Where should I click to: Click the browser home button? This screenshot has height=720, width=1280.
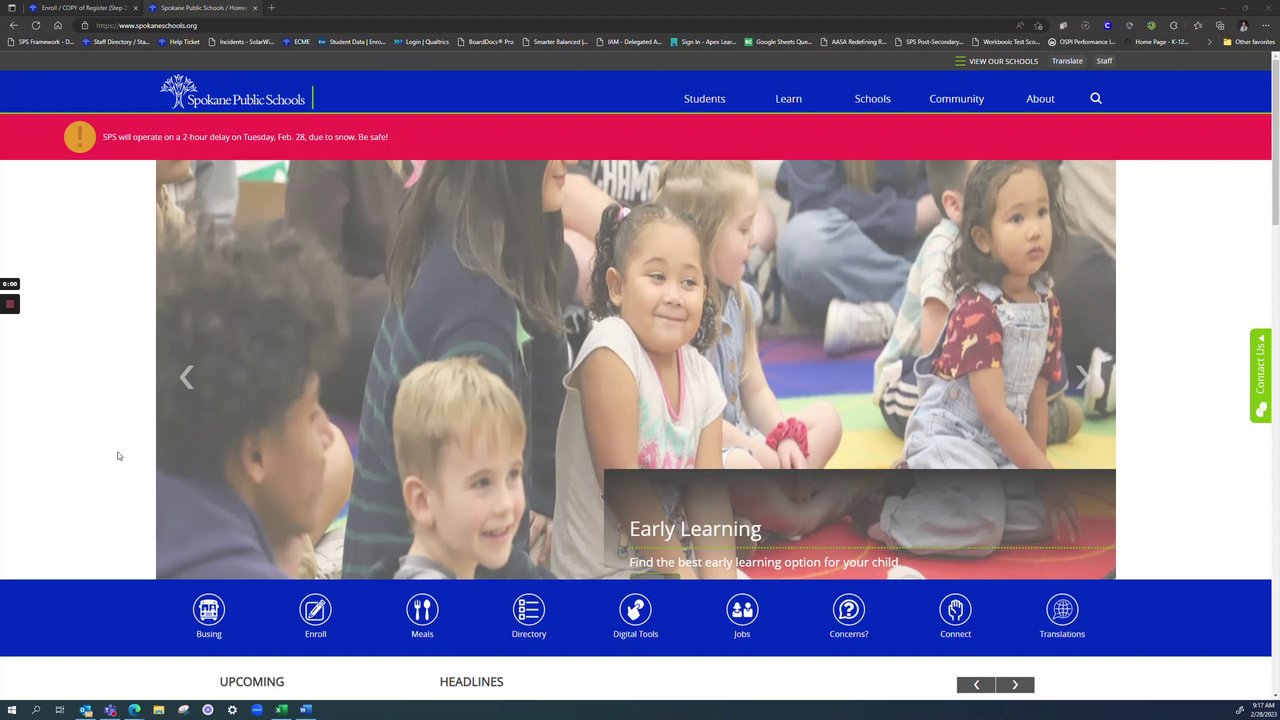[x=58, y=25]
